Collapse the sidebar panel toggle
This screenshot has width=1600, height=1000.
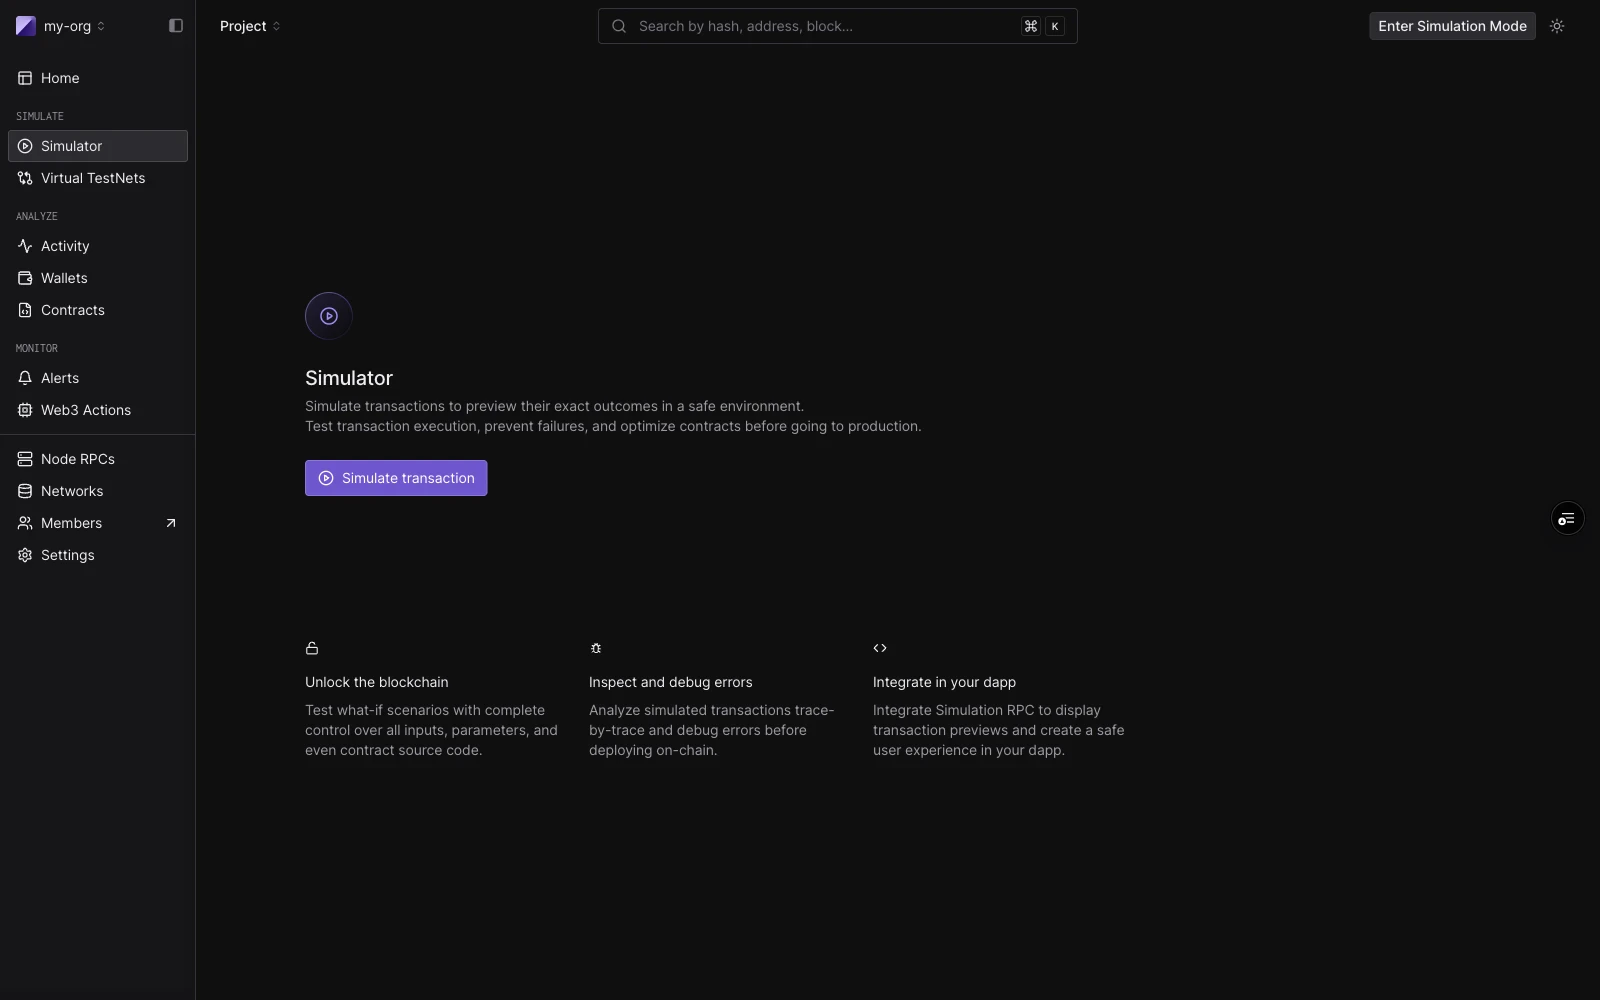[x=176, y=26]
